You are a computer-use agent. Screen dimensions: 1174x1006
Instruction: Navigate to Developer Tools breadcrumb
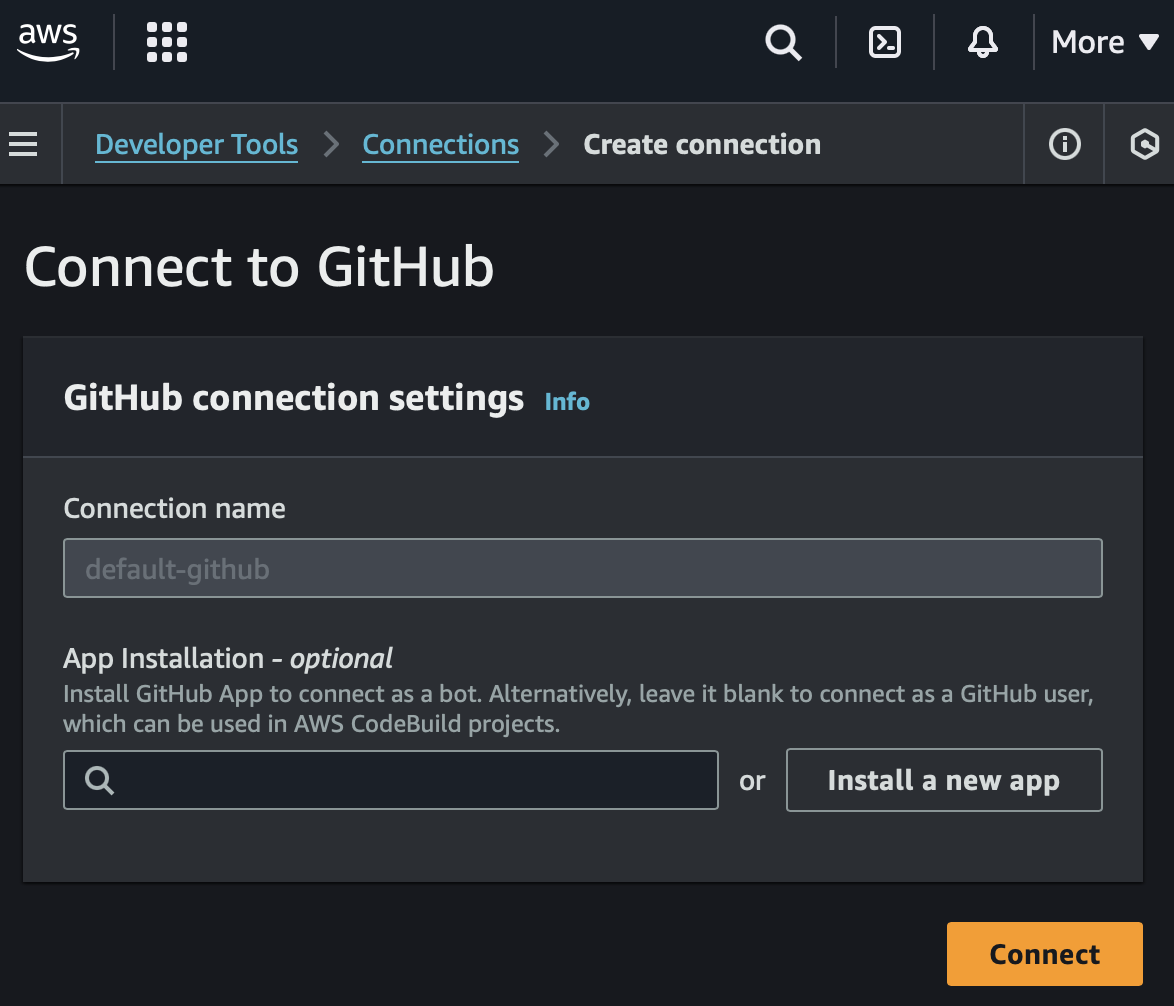click(x=196, y=145)
